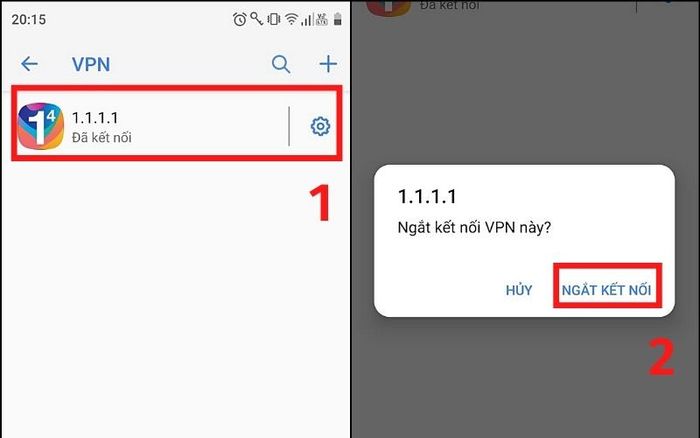Tap the VPN key status bar icon
Screen dimensions: 700x438
point(256,19)
